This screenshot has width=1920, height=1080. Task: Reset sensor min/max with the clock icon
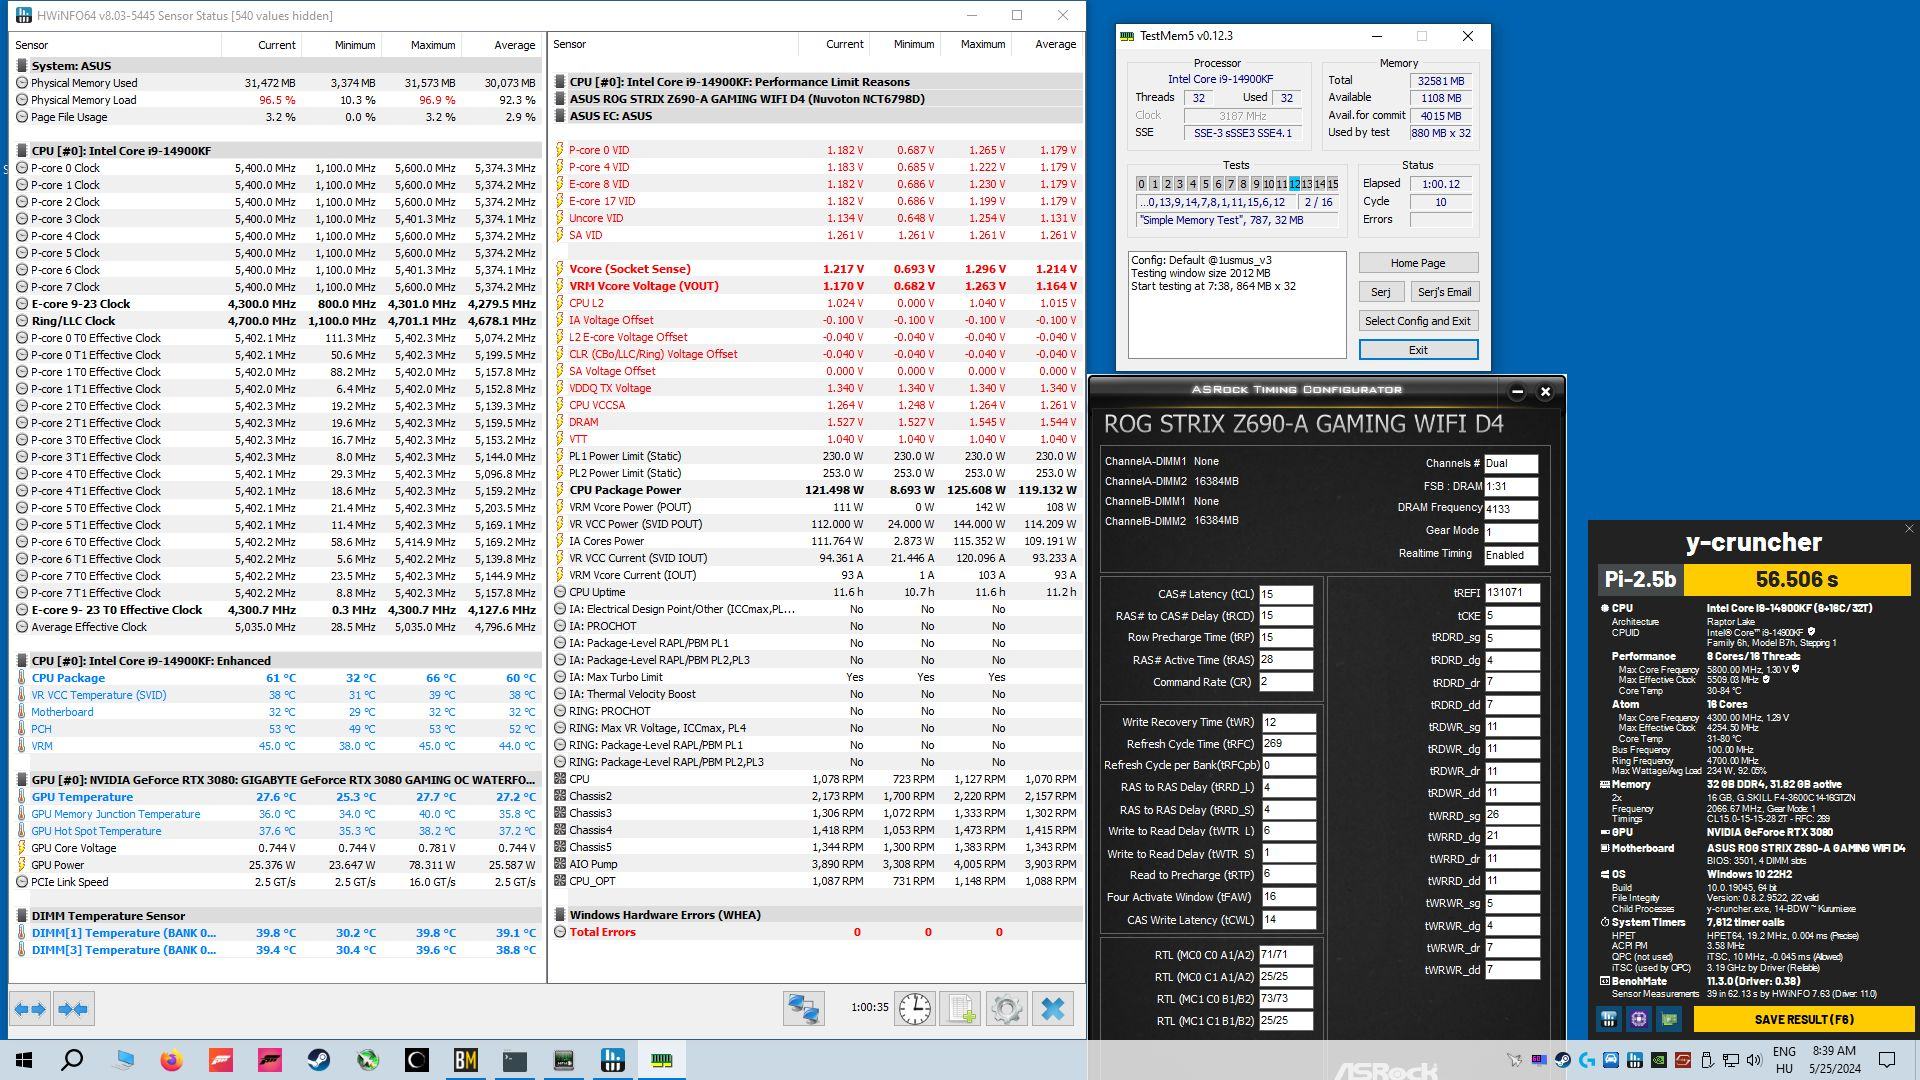tap(914, 1009)
